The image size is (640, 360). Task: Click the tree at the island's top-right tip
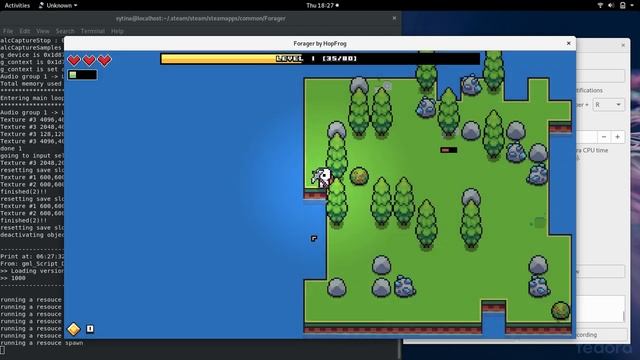tap(493, 71)
